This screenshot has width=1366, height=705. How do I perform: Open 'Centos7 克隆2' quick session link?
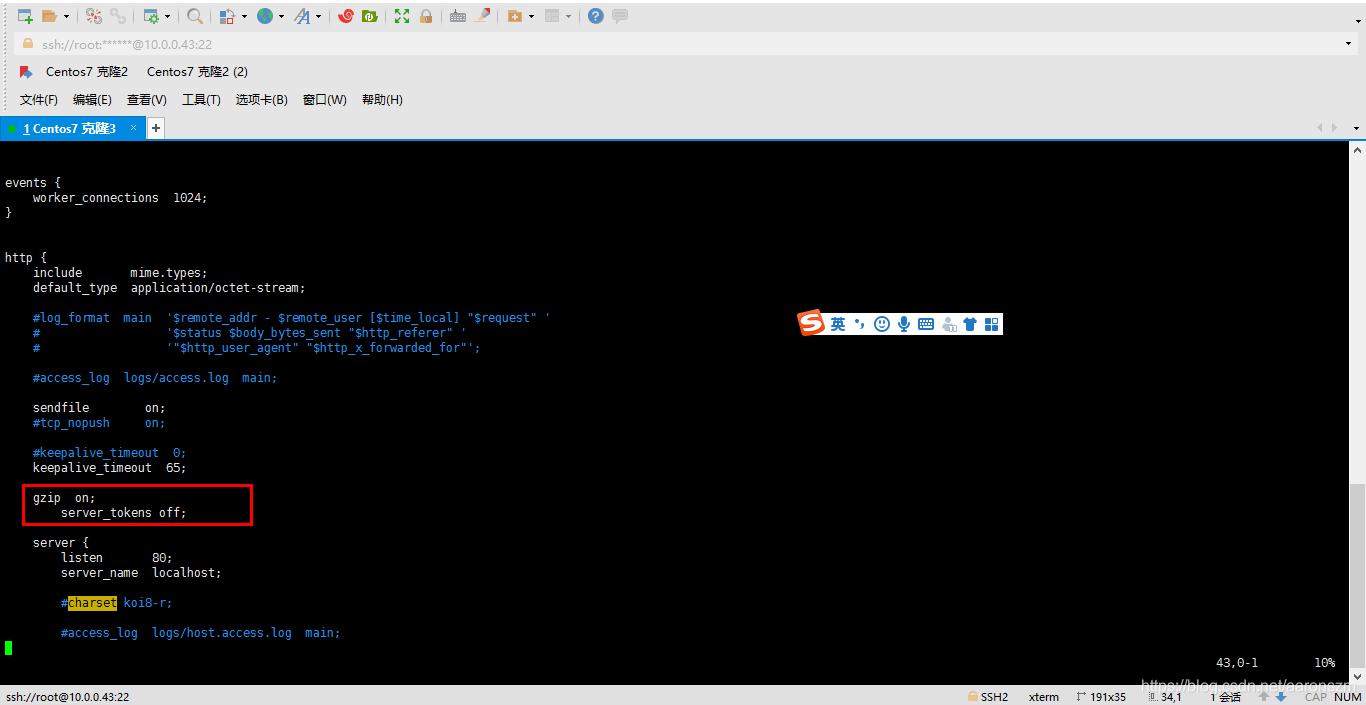click(x=87, y=72)
